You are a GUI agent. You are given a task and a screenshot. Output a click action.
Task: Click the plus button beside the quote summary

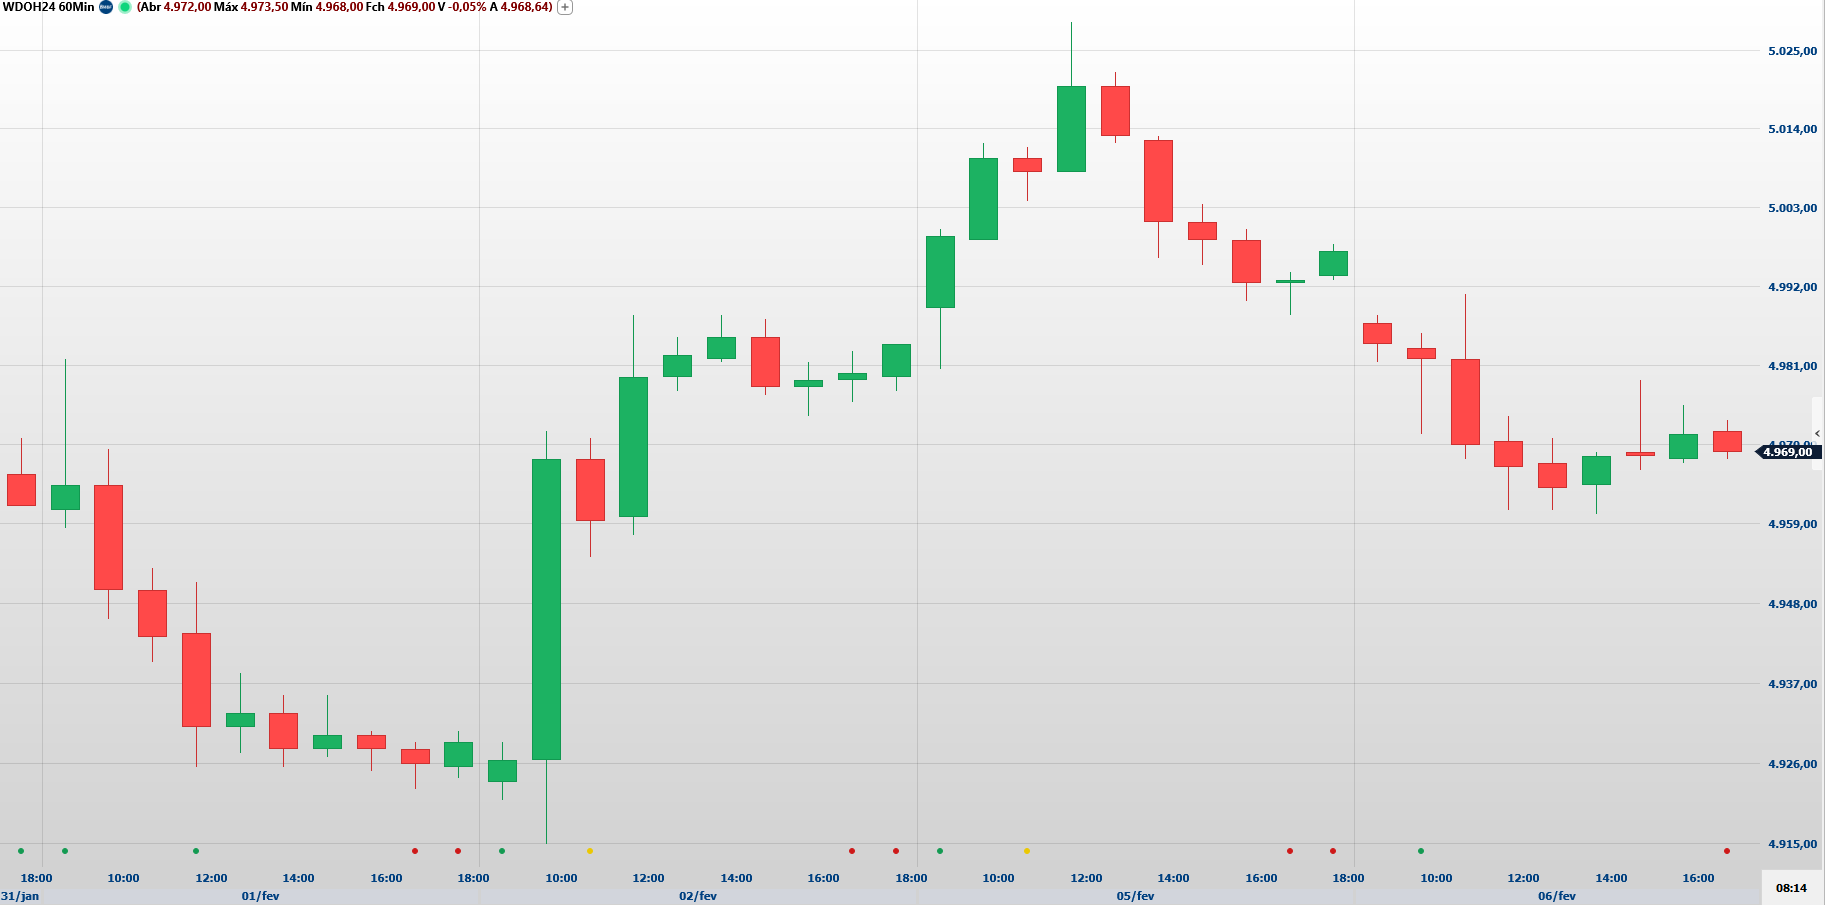pos(565,7)
